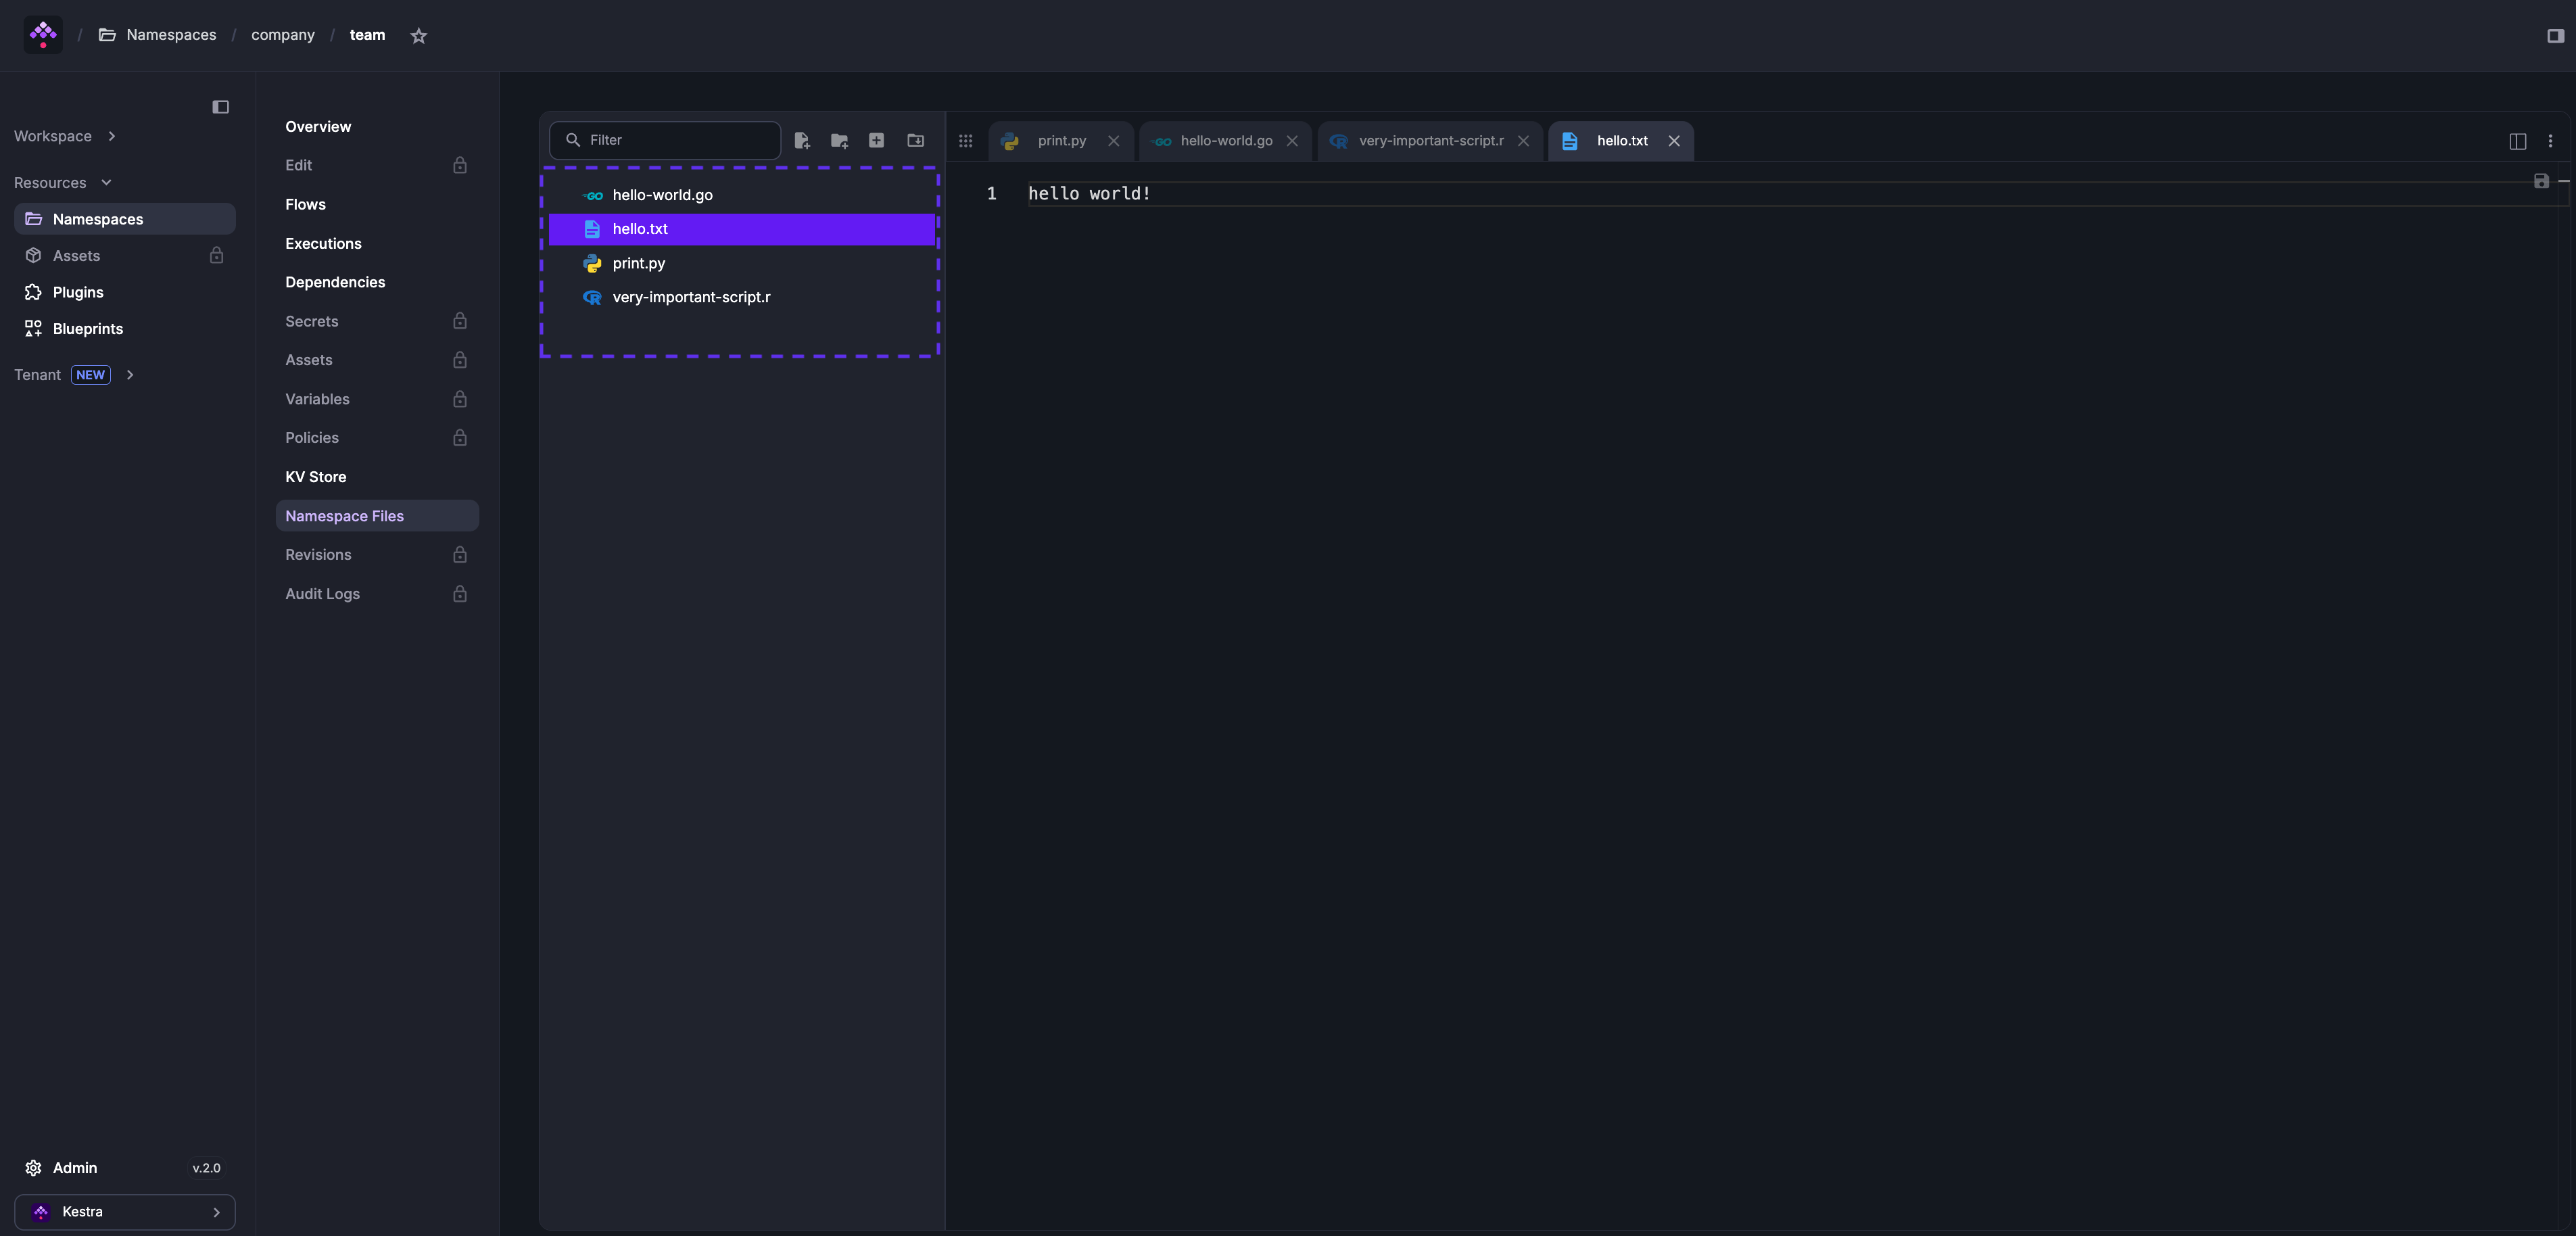Open the locked Revisions tab
Image resolution: width=2576 pixels, height=1236 pixels.
point(377,555)
